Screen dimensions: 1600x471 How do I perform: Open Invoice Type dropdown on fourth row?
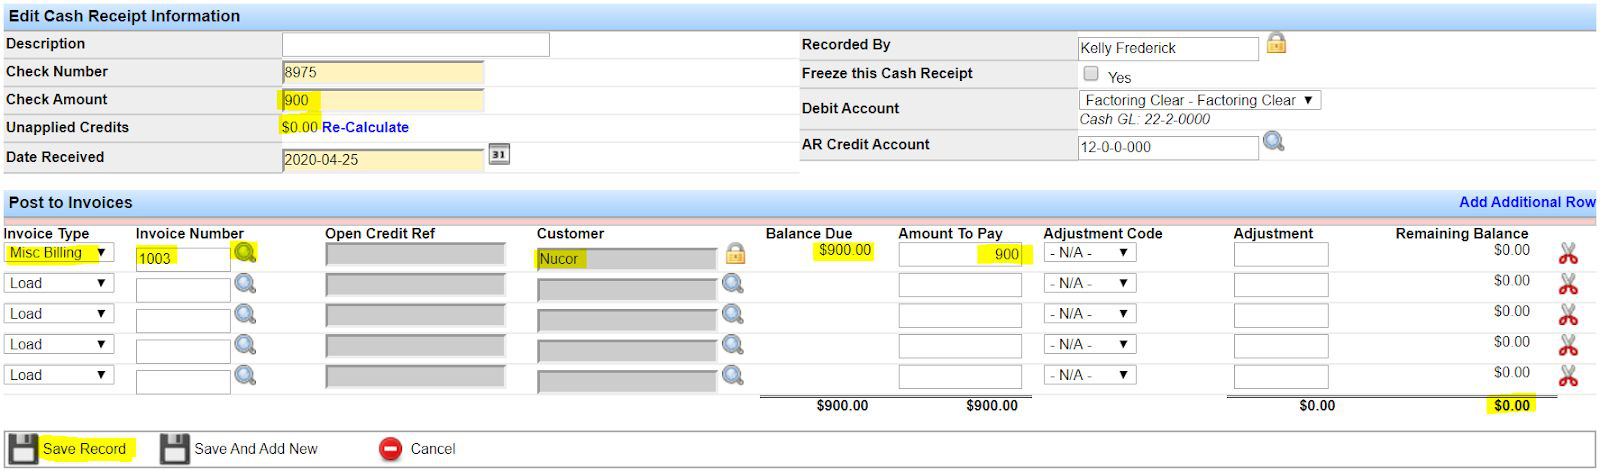point(59,344)
